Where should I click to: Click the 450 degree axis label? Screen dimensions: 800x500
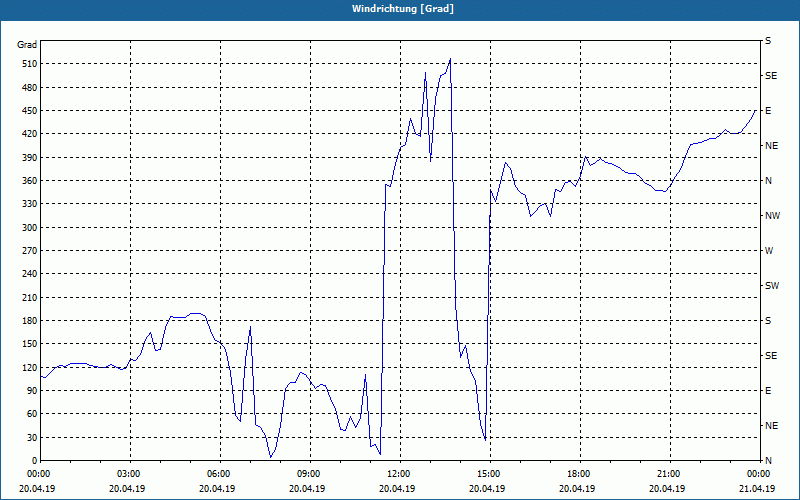(29, 111)
